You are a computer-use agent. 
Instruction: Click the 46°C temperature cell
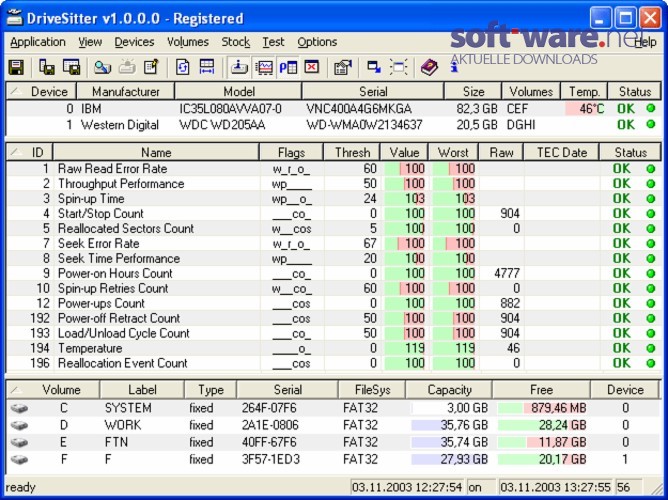pyautogui.click(x=585, y=109)
